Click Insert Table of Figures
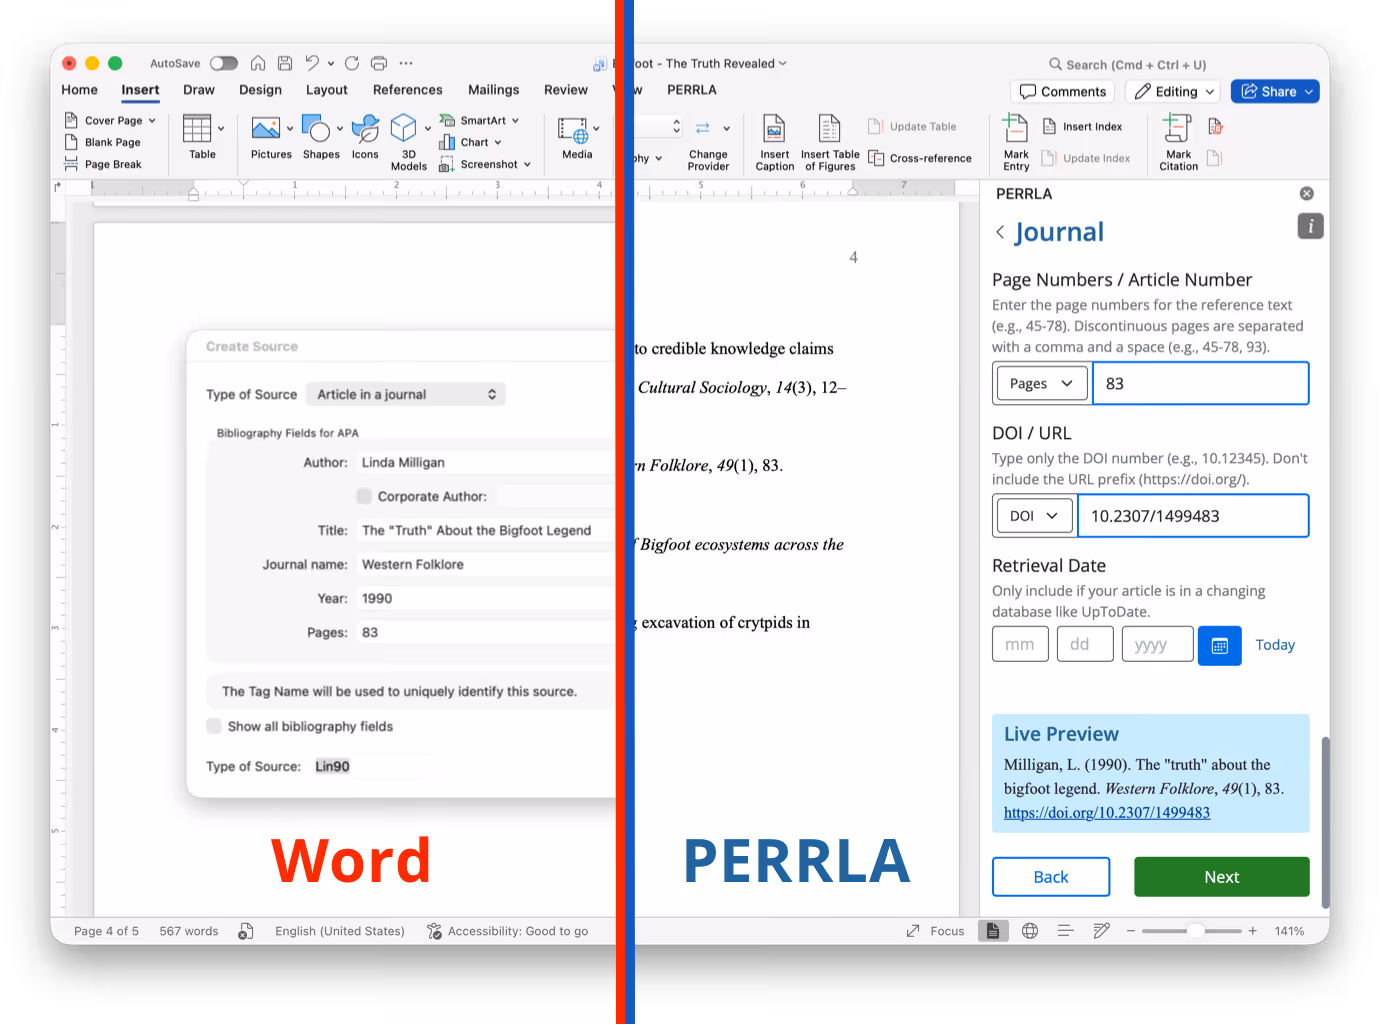 pos(830,143)
